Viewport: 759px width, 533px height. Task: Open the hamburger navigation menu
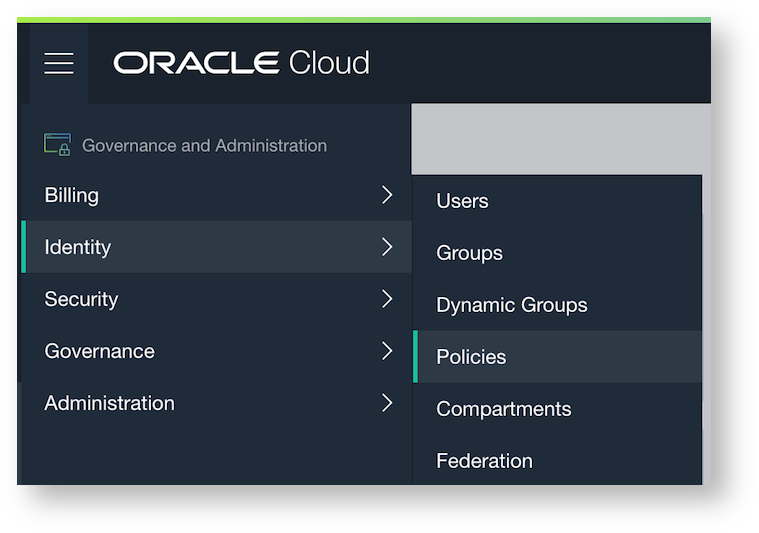(59, 64)
